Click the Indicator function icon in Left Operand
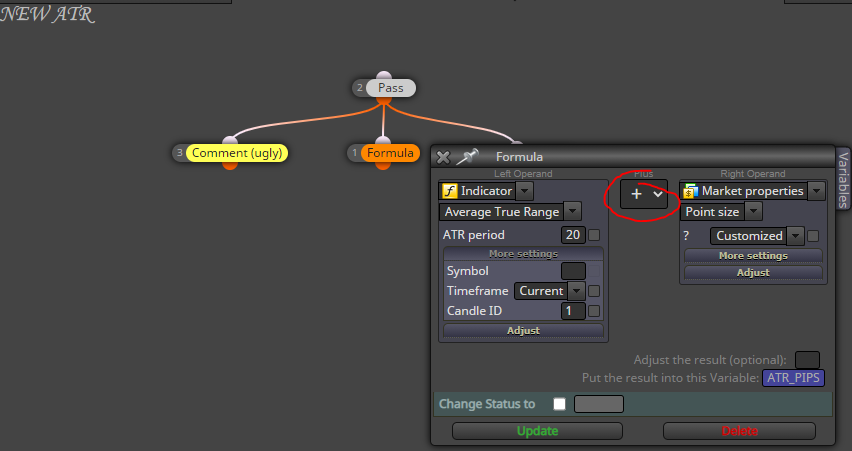This screenshot has width=852, height=451. pyautogui.click(x=450, y=191)
